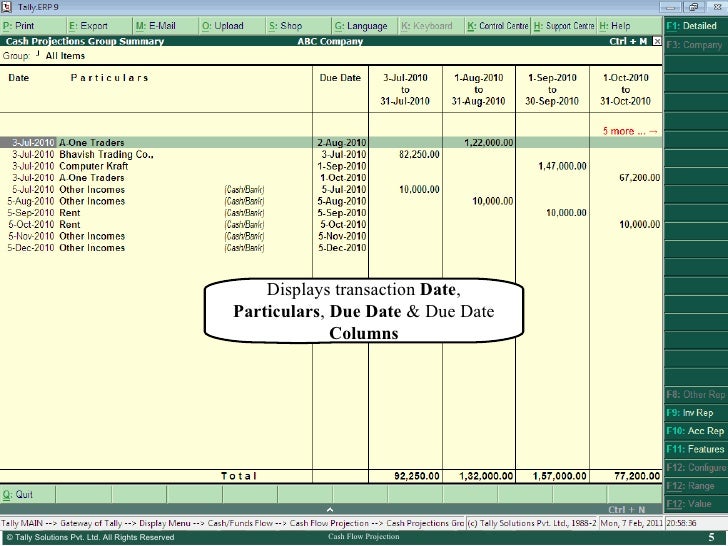Restore the Tally.ERP 9 window

click(694, 7)
